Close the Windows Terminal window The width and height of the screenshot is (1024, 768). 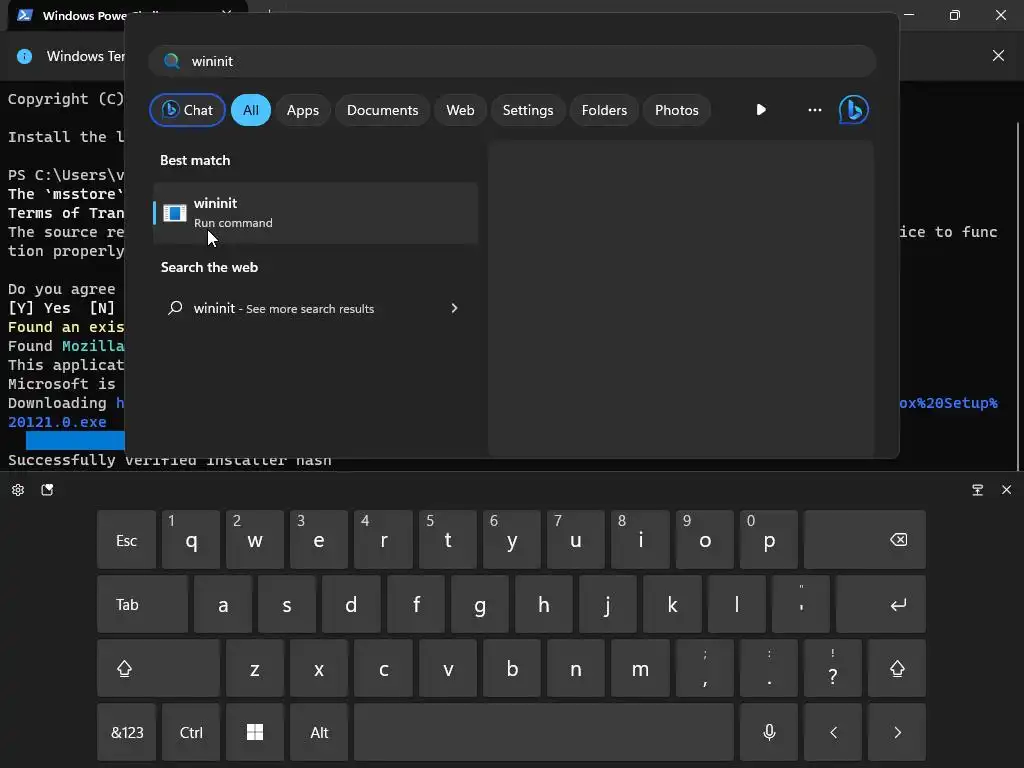[x=1001, y=14]
